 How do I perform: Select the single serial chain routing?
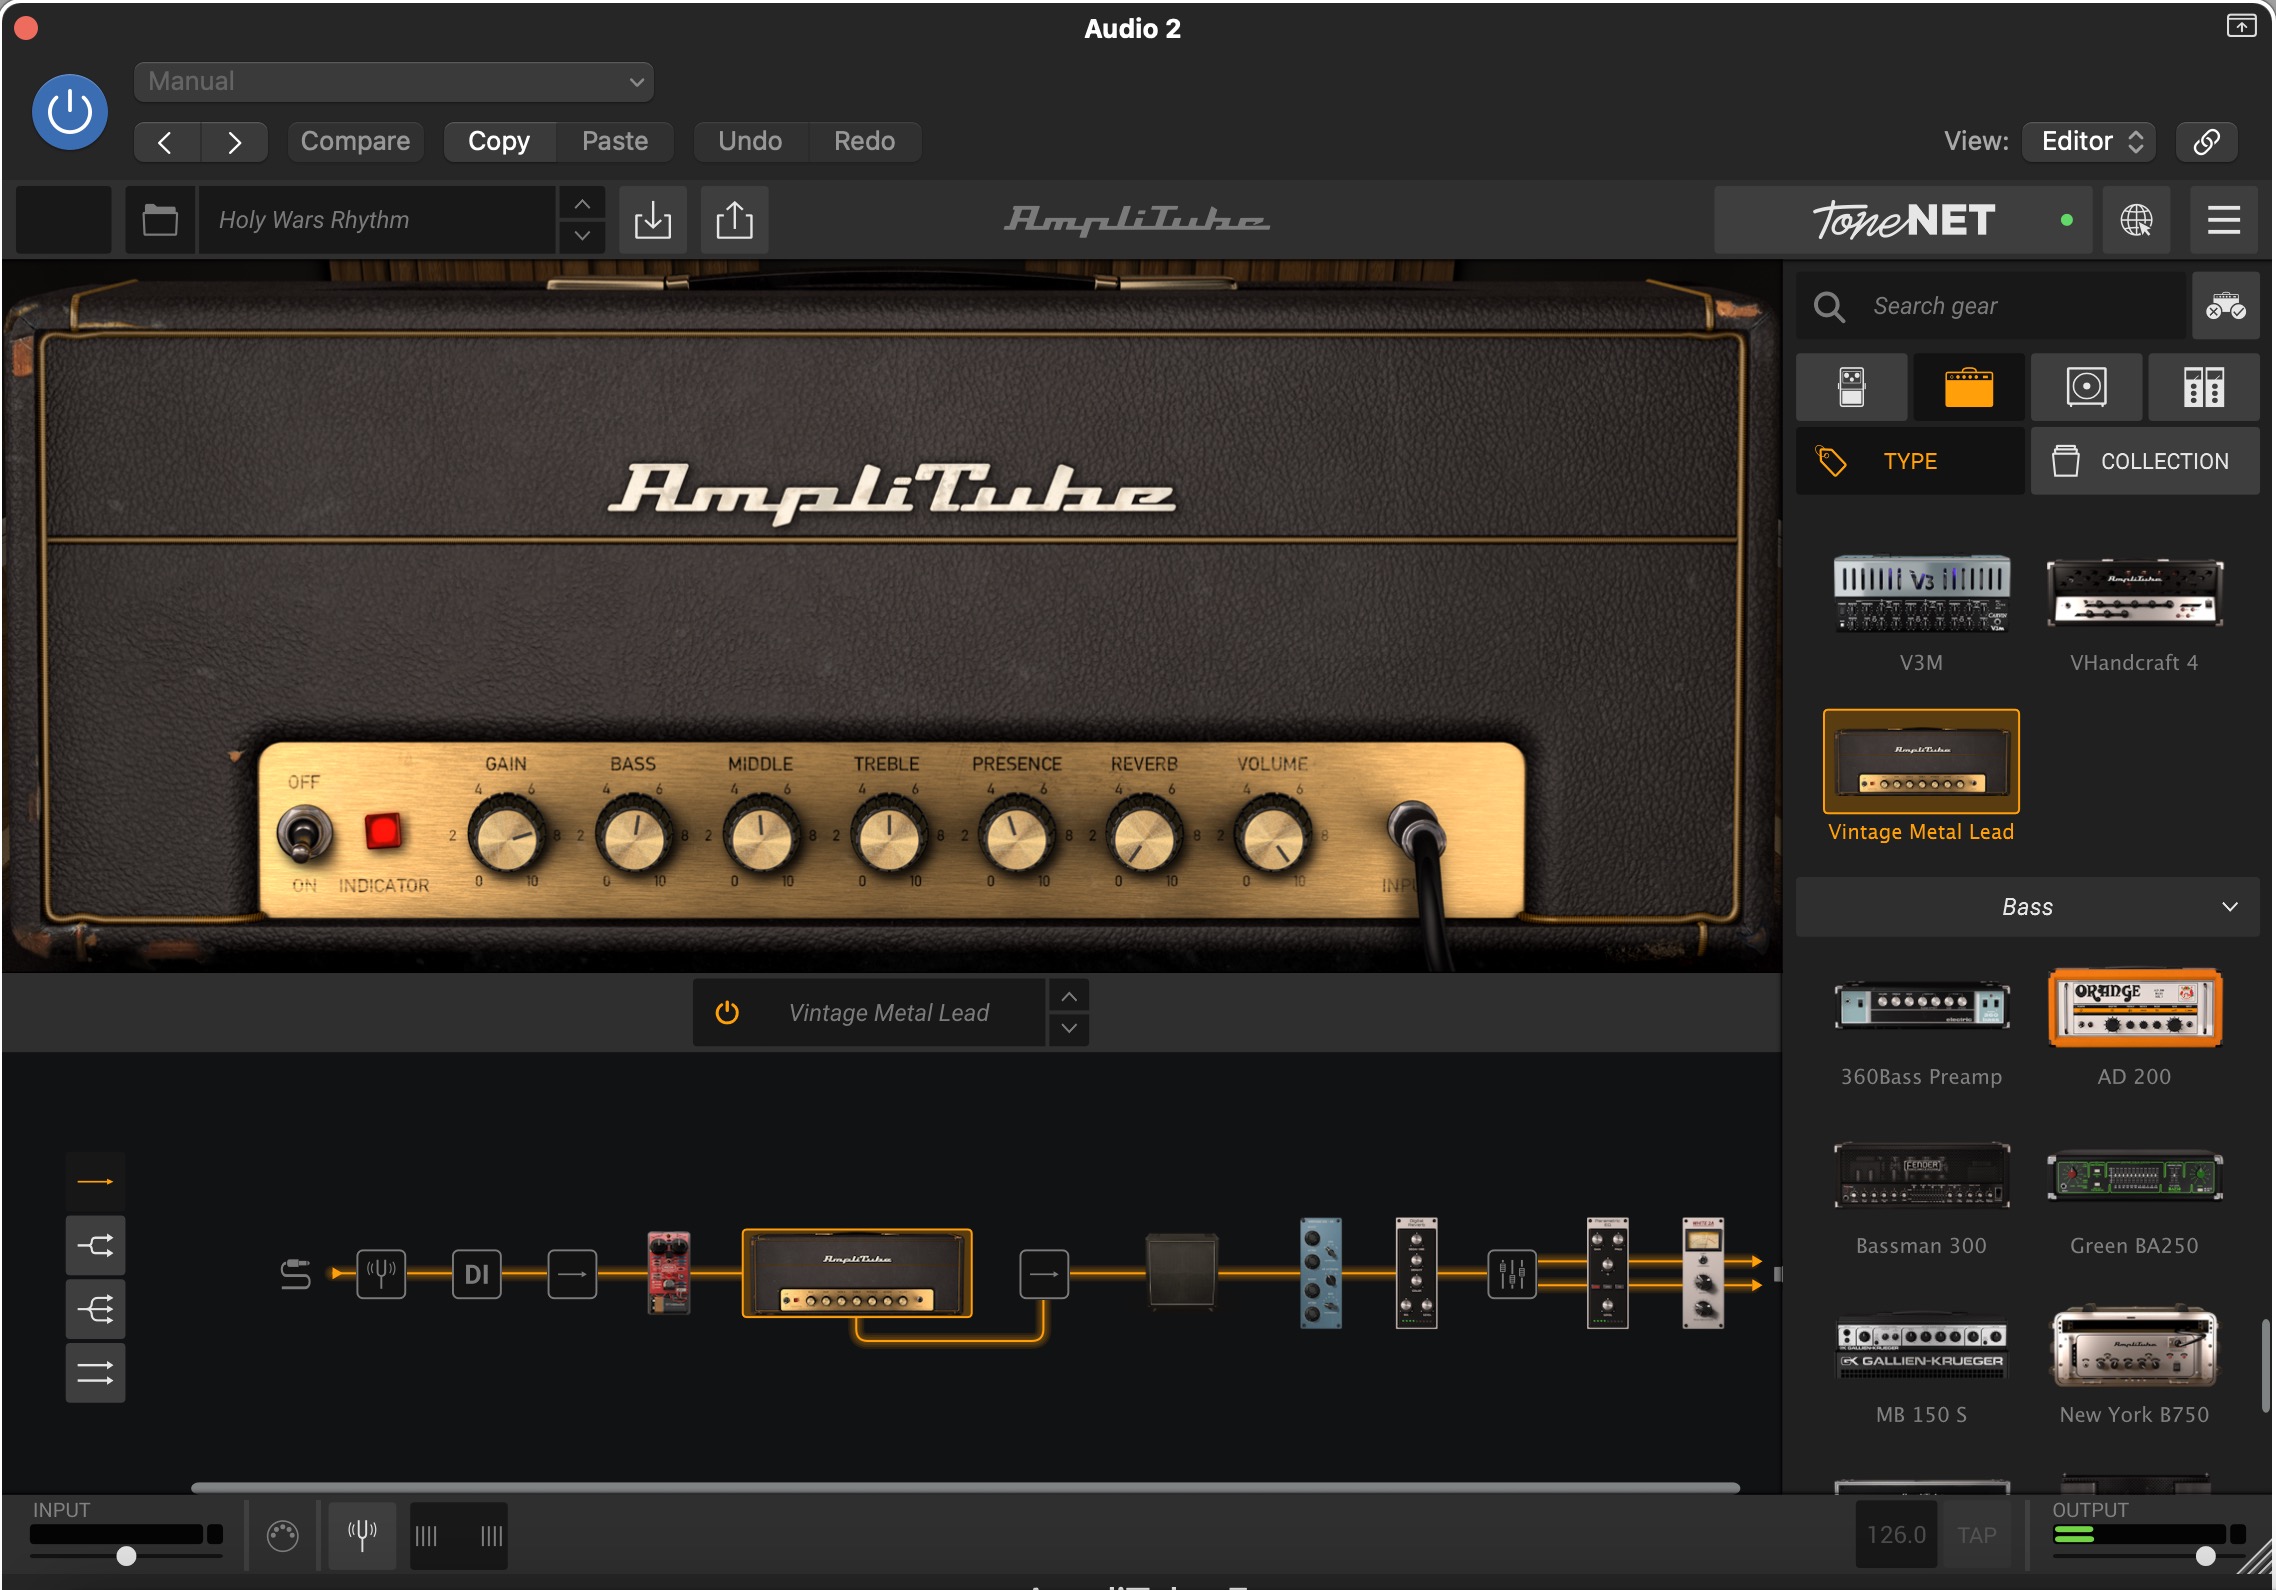click(96, 1182)
